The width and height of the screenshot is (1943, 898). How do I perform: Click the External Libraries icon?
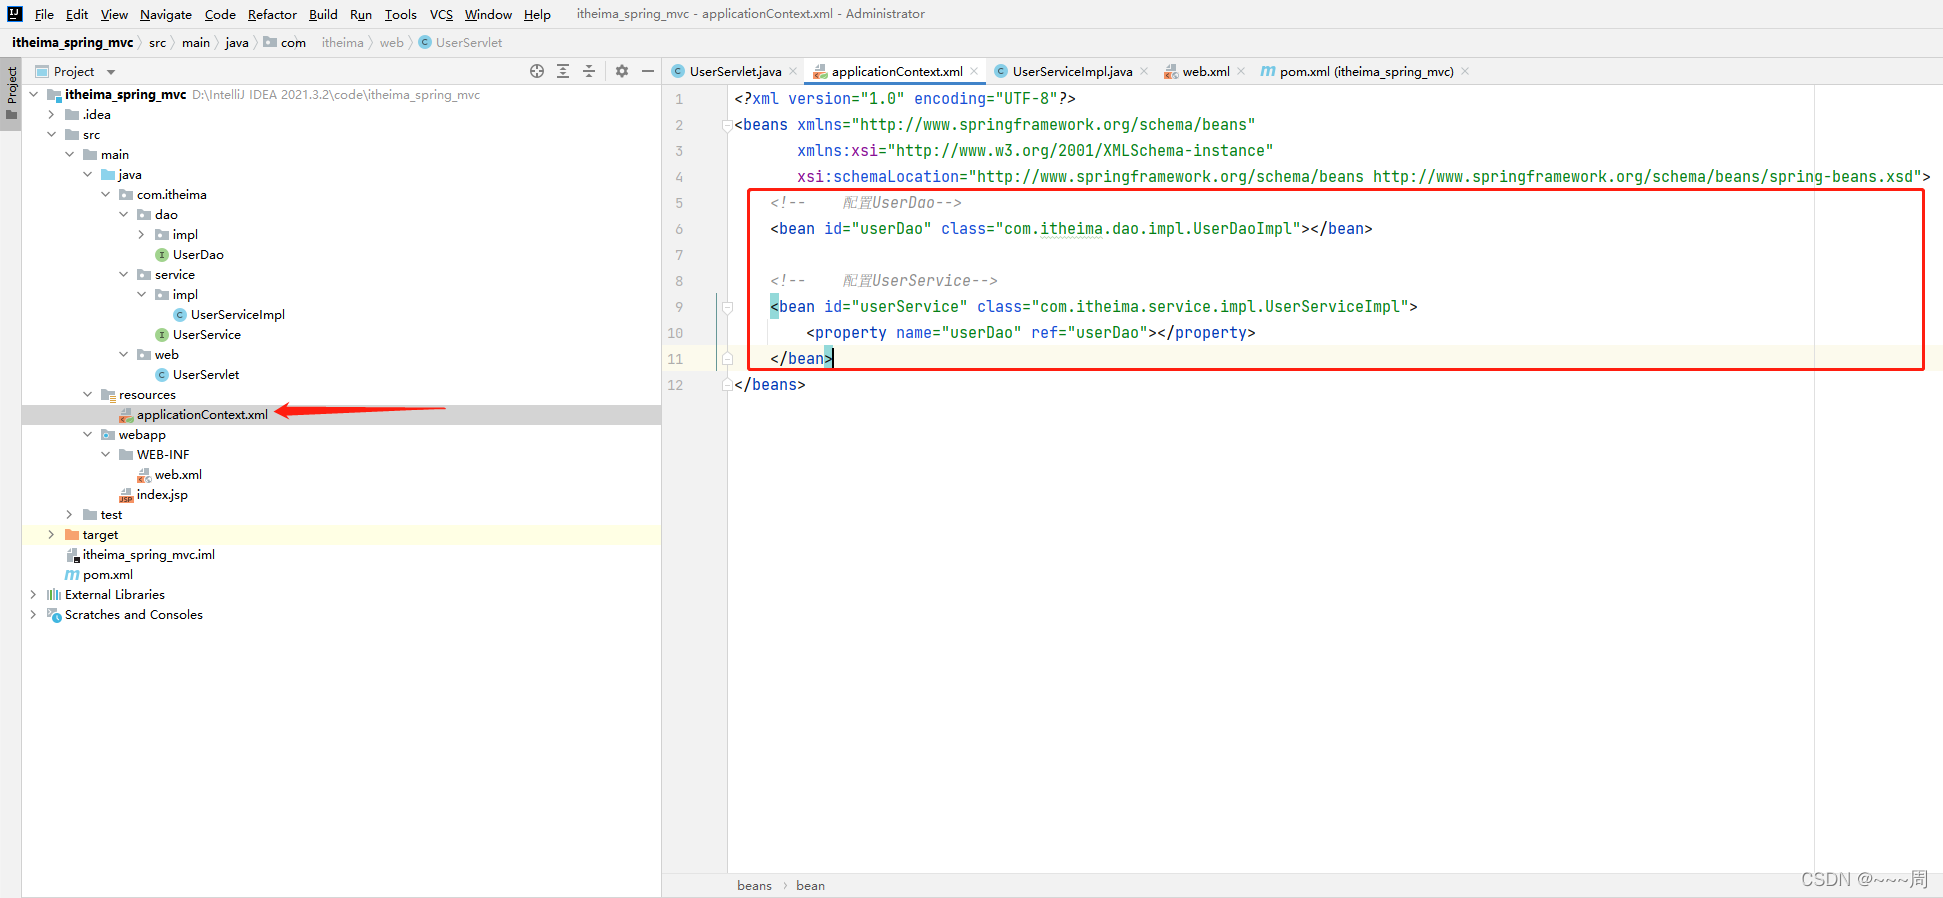(x=54, y=595)
